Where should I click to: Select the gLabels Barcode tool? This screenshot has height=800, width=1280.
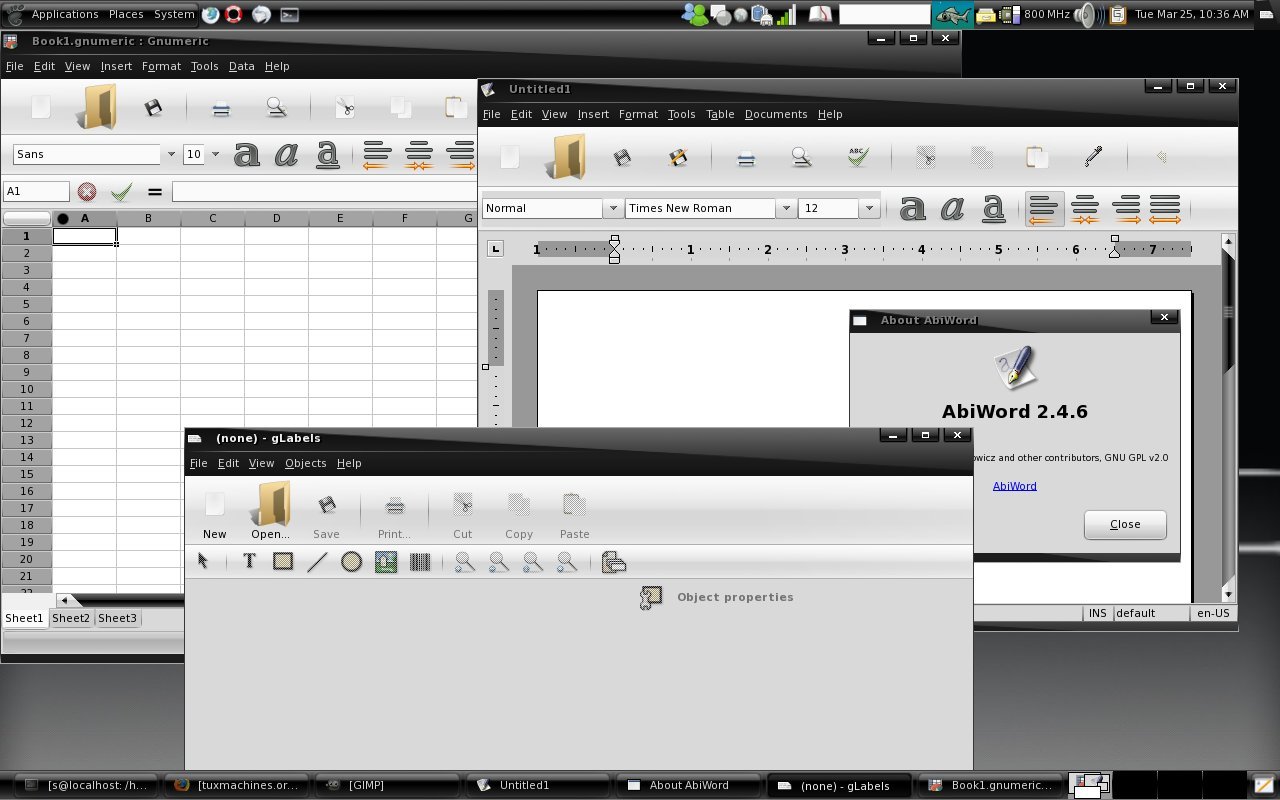pos(420,562)
